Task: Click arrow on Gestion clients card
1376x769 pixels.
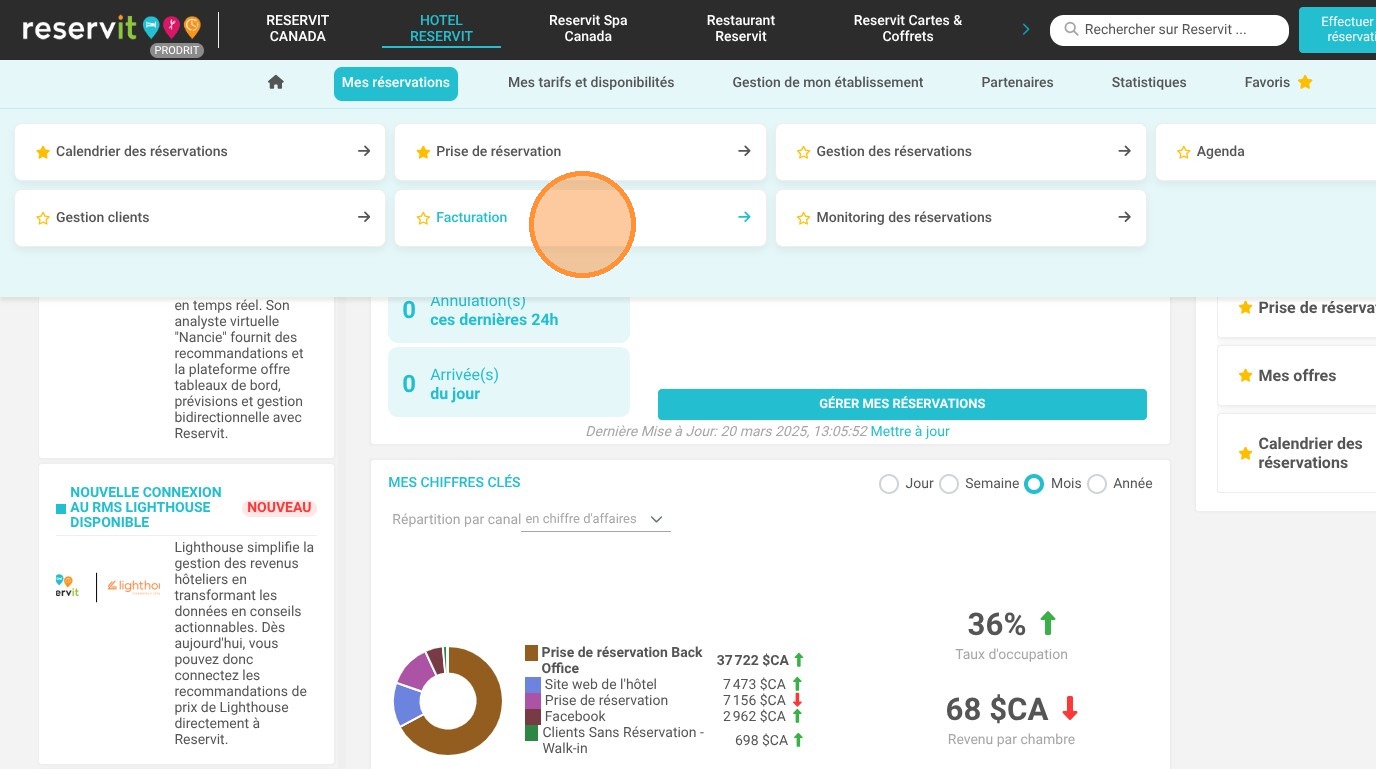Action: [x=364, y=217]
